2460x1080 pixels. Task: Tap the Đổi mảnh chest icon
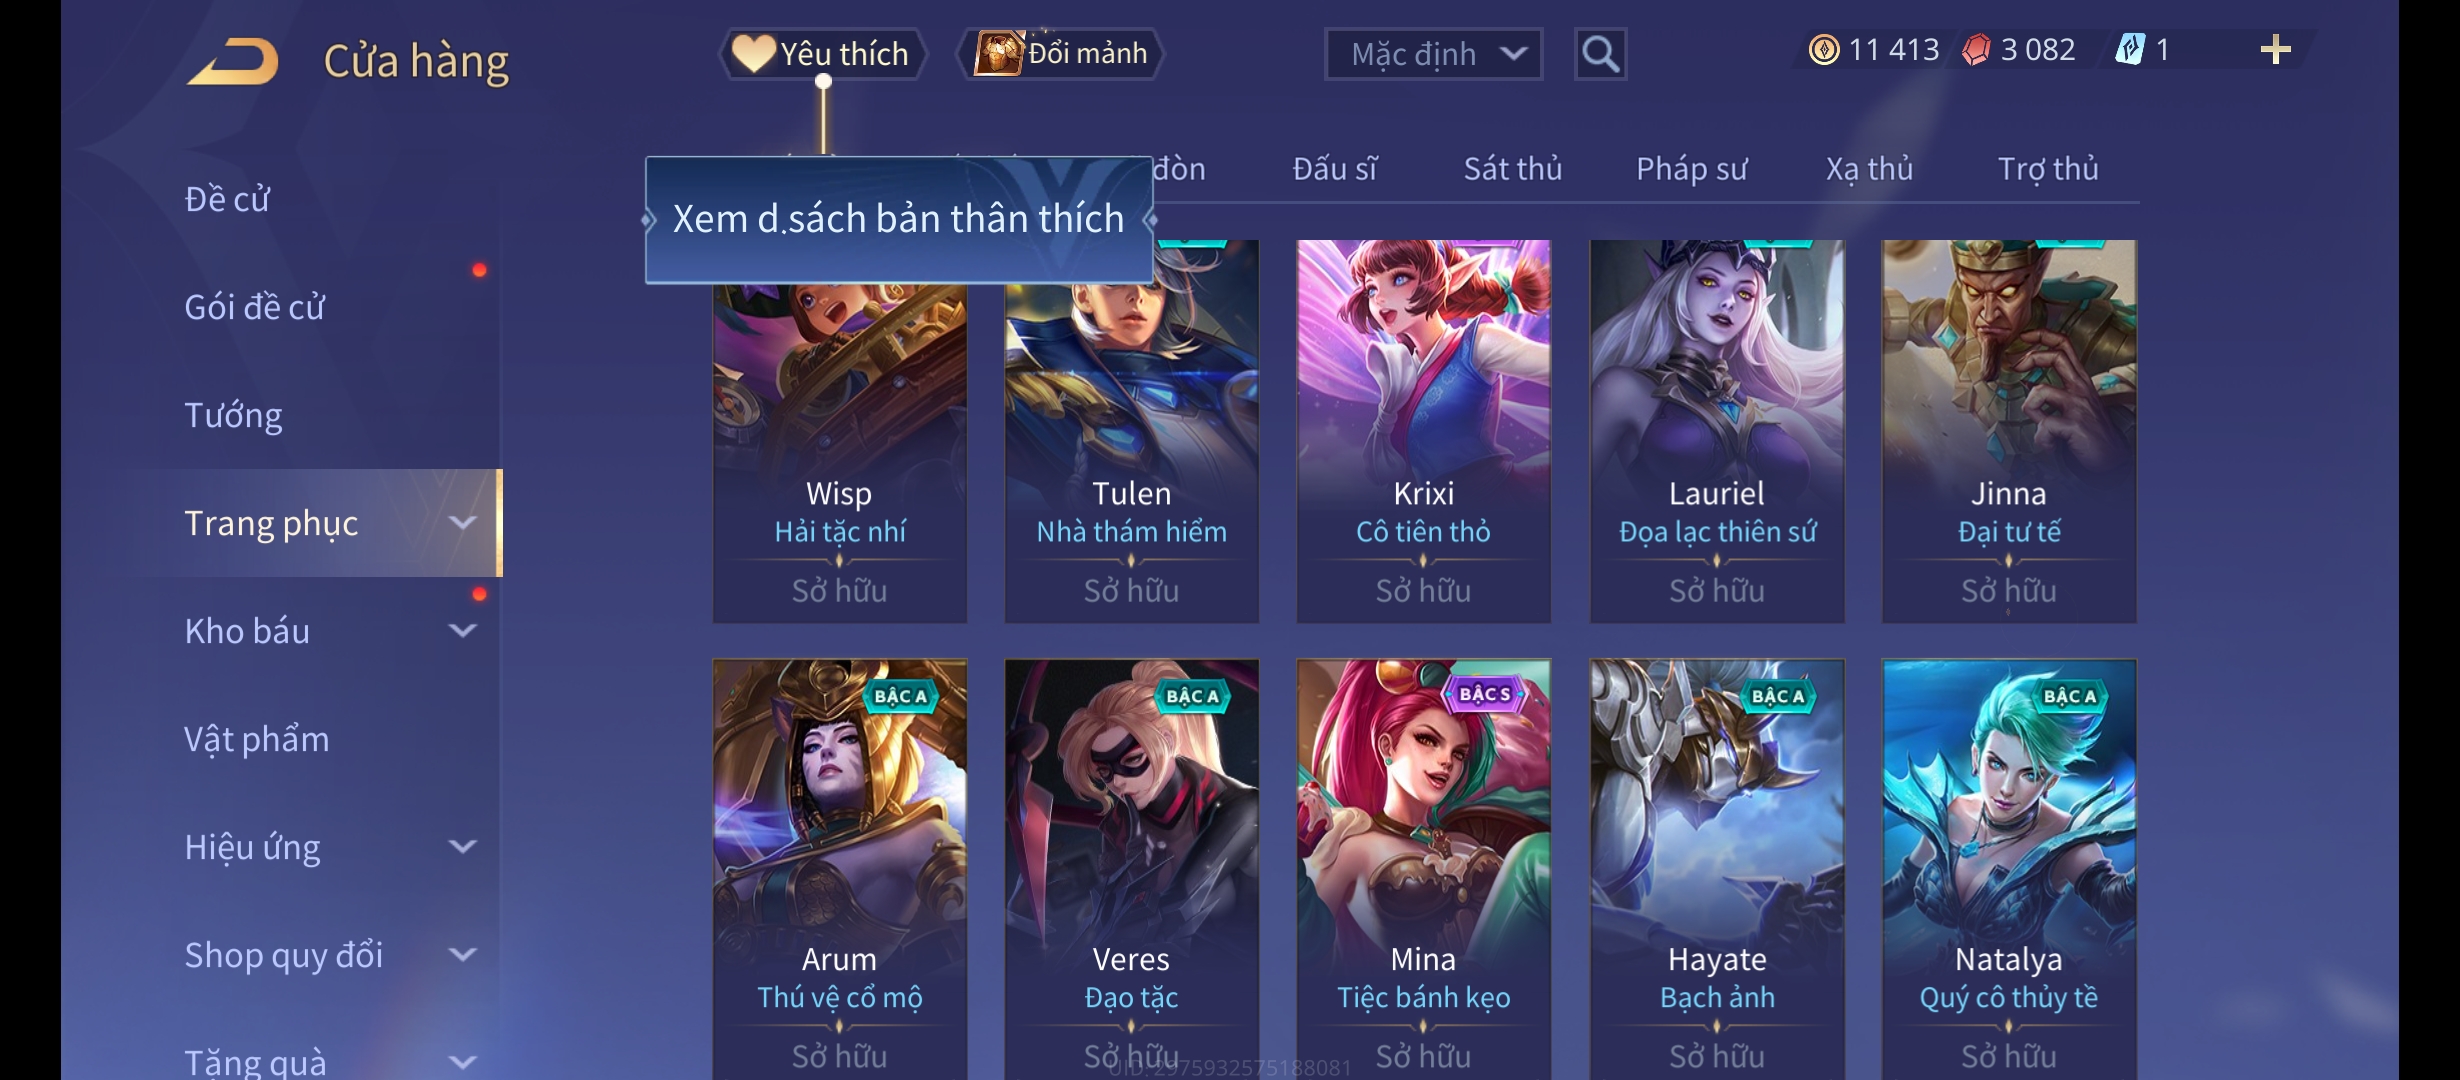[x=999, y=53]
